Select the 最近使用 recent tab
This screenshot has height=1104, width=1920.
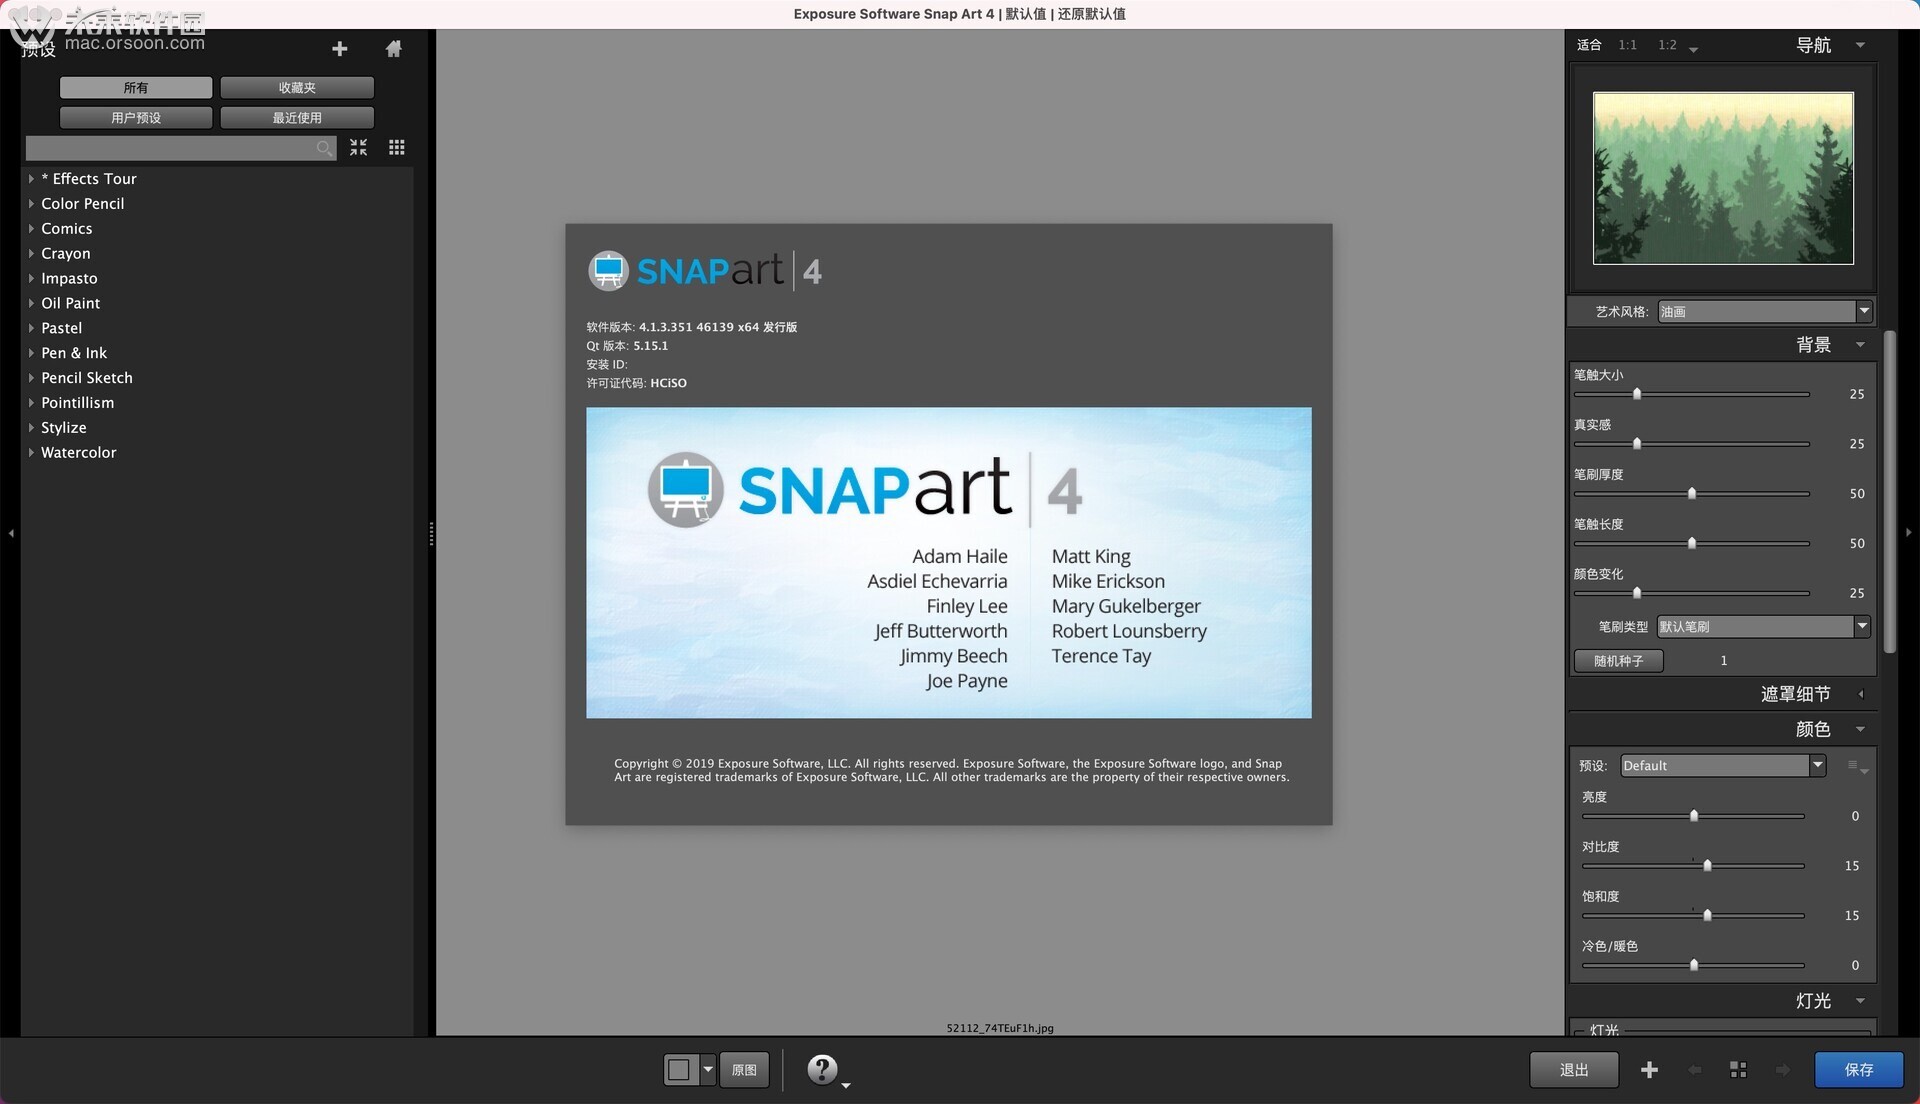297,118
